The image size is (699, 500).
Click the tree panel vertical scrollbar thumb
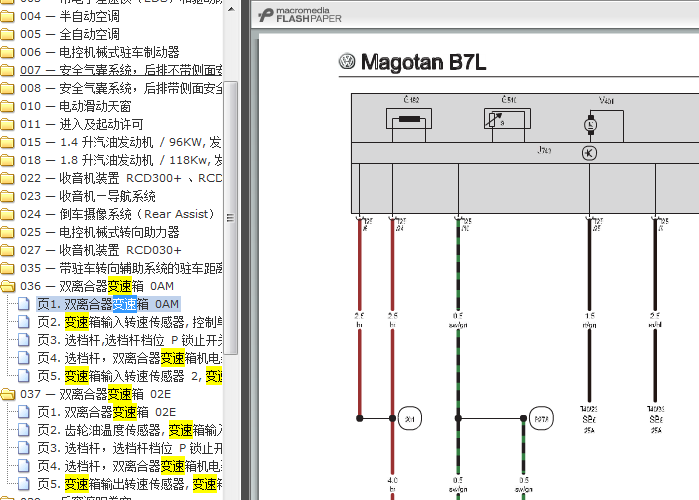[x=230, y=217]
